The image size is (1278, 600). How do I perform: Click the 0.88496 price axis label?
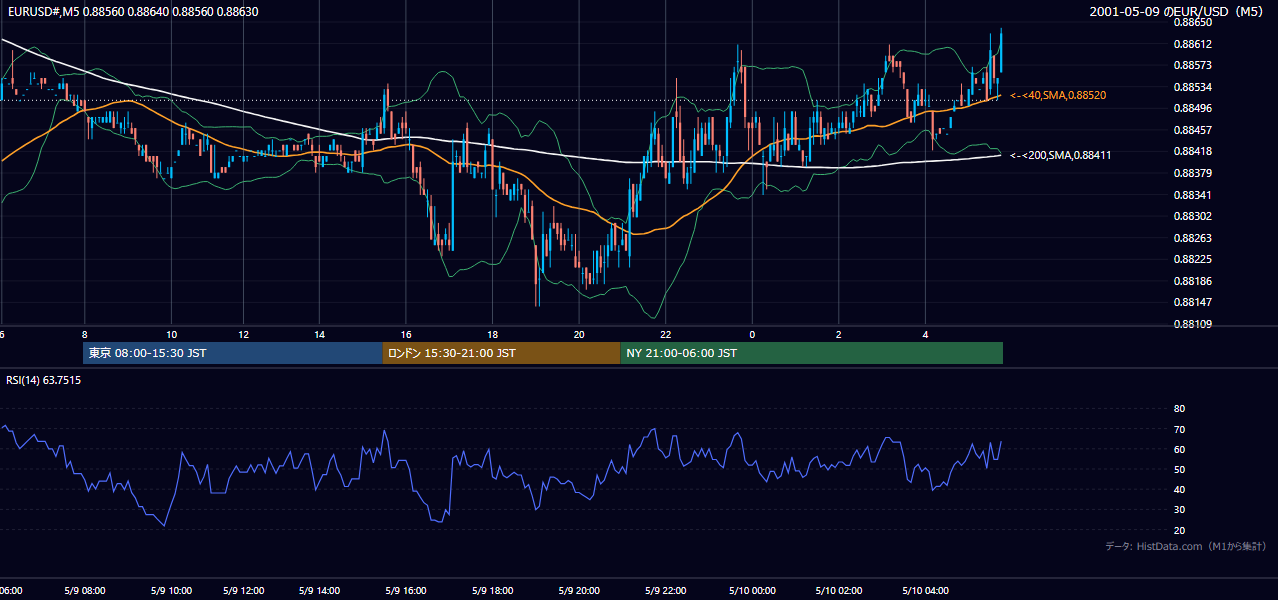[x=1192, y=109]
